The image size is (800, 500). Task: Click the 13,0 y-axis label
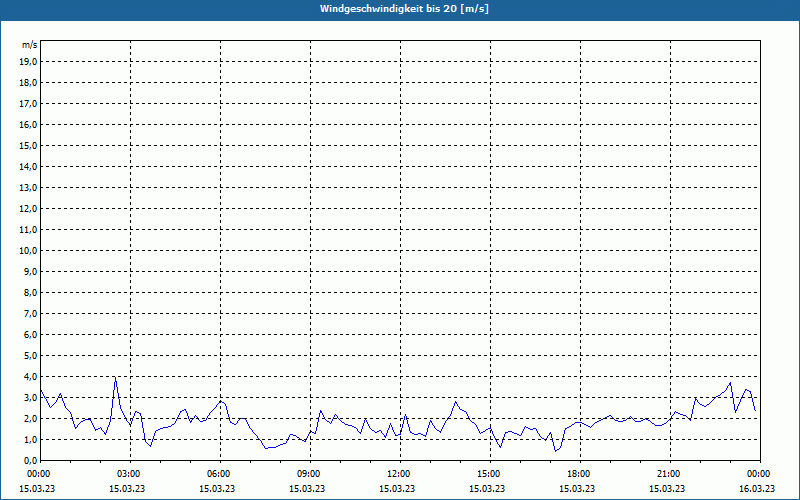pyautogui.click(x=28, y=188)
